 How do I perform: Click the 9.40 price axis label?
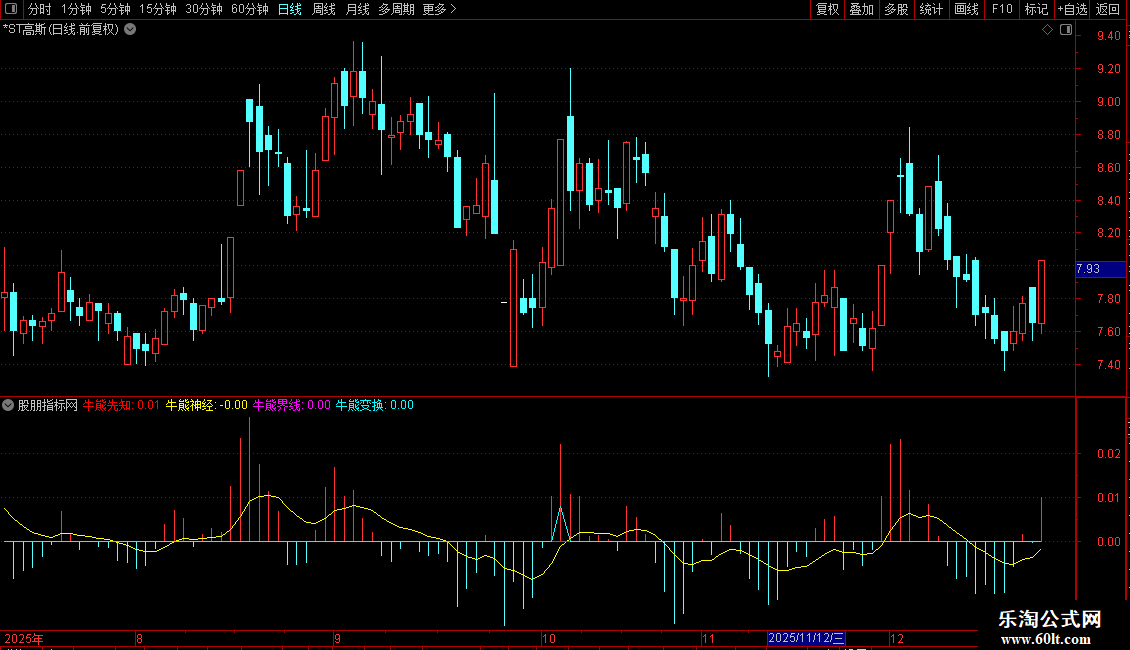pos(1108,35)
